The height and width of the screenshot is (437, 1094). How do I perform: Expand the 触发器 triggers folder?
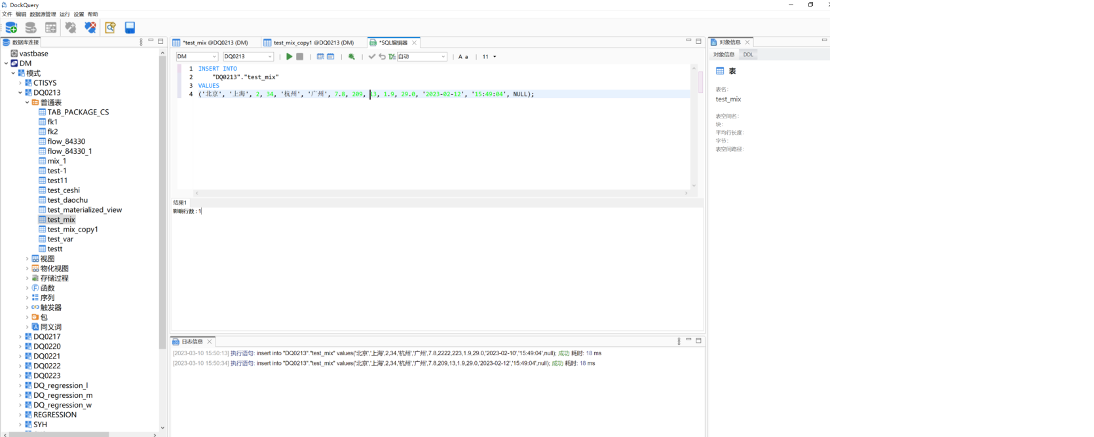coord(27,307)
